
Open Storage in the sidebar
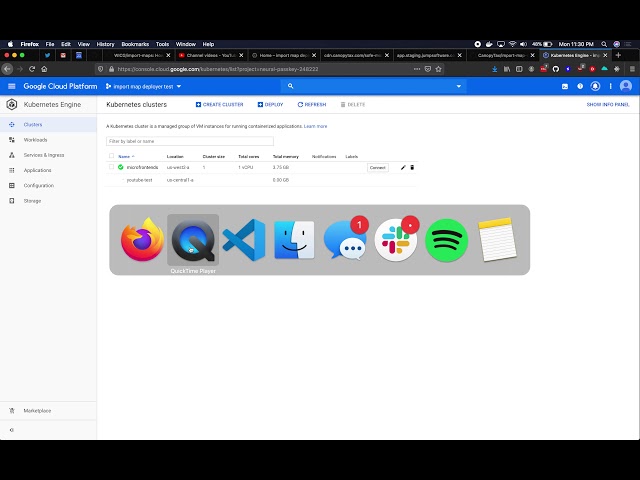tap(48, 201)
